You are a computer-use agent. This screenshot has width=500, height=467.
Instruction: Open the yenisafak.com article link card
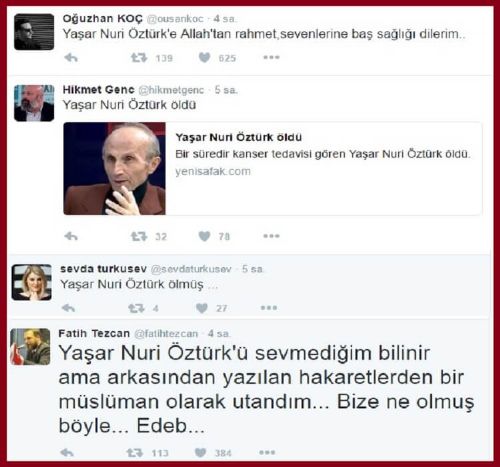[x=273, y=168]
